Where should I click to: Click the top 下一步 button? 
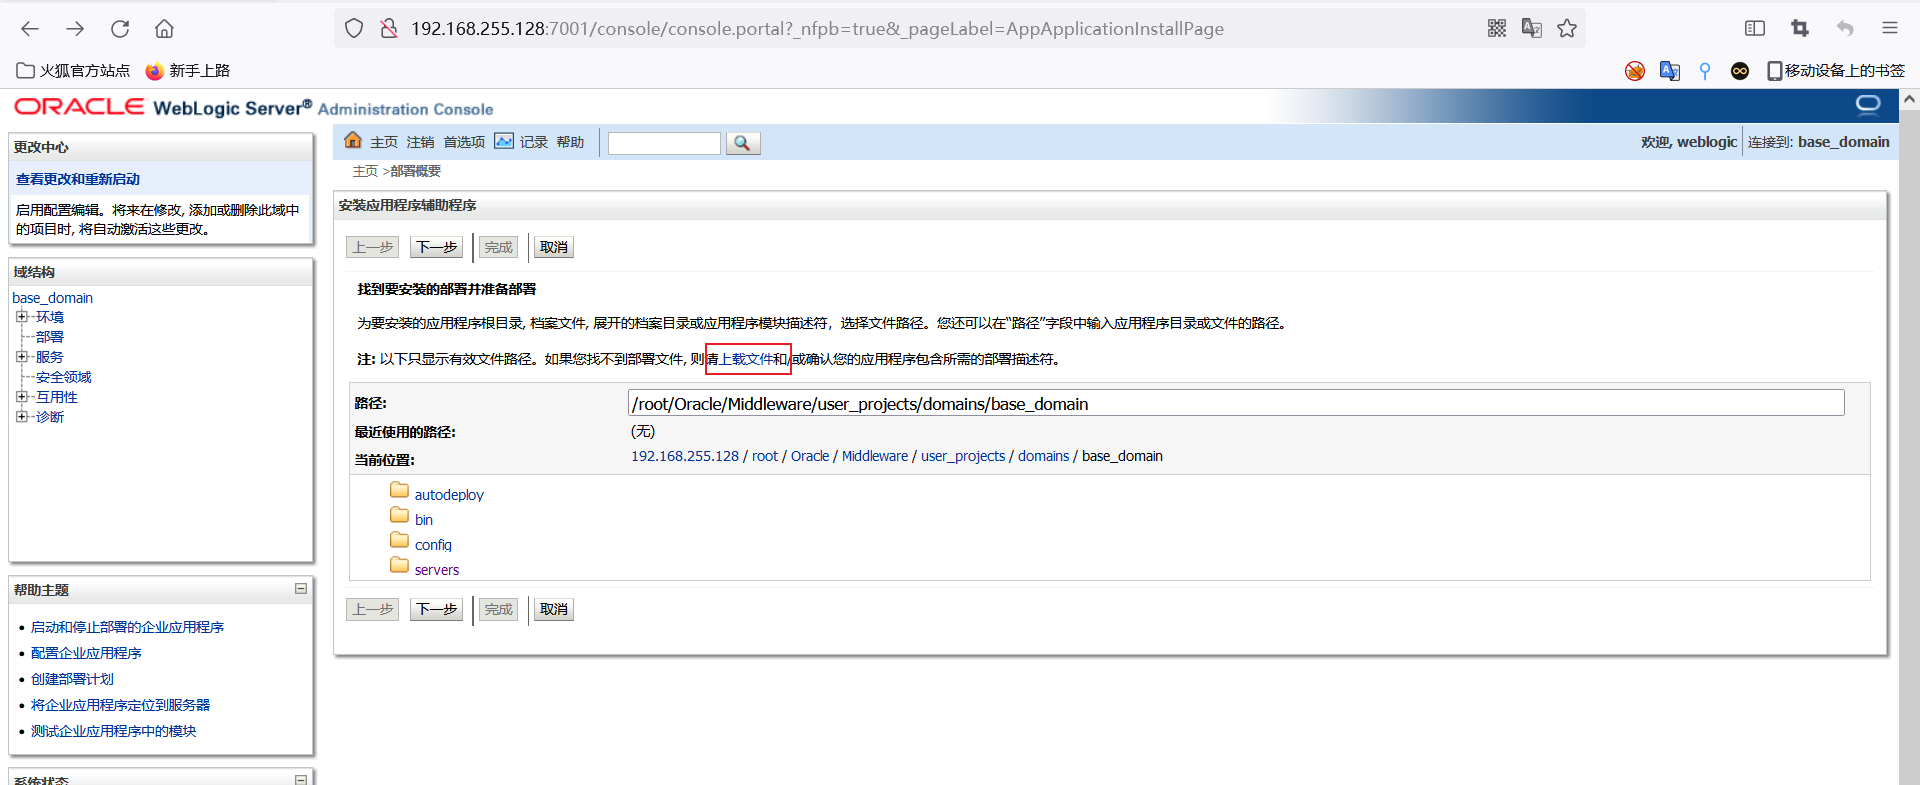click(x=436, y=247)
